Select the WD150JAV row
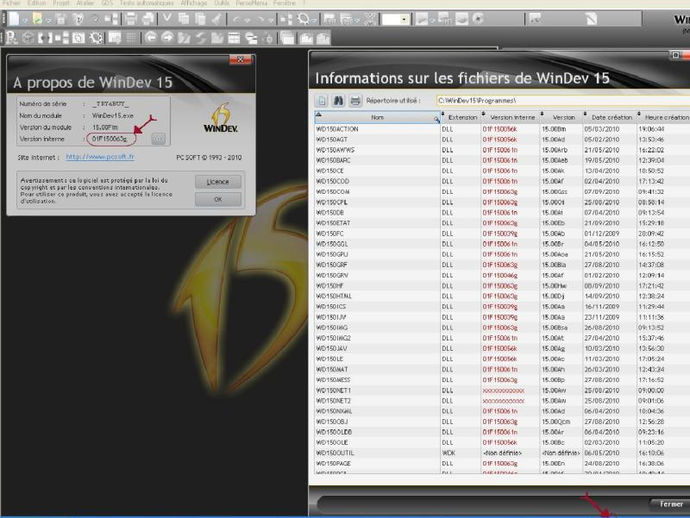 pos(502,349)
